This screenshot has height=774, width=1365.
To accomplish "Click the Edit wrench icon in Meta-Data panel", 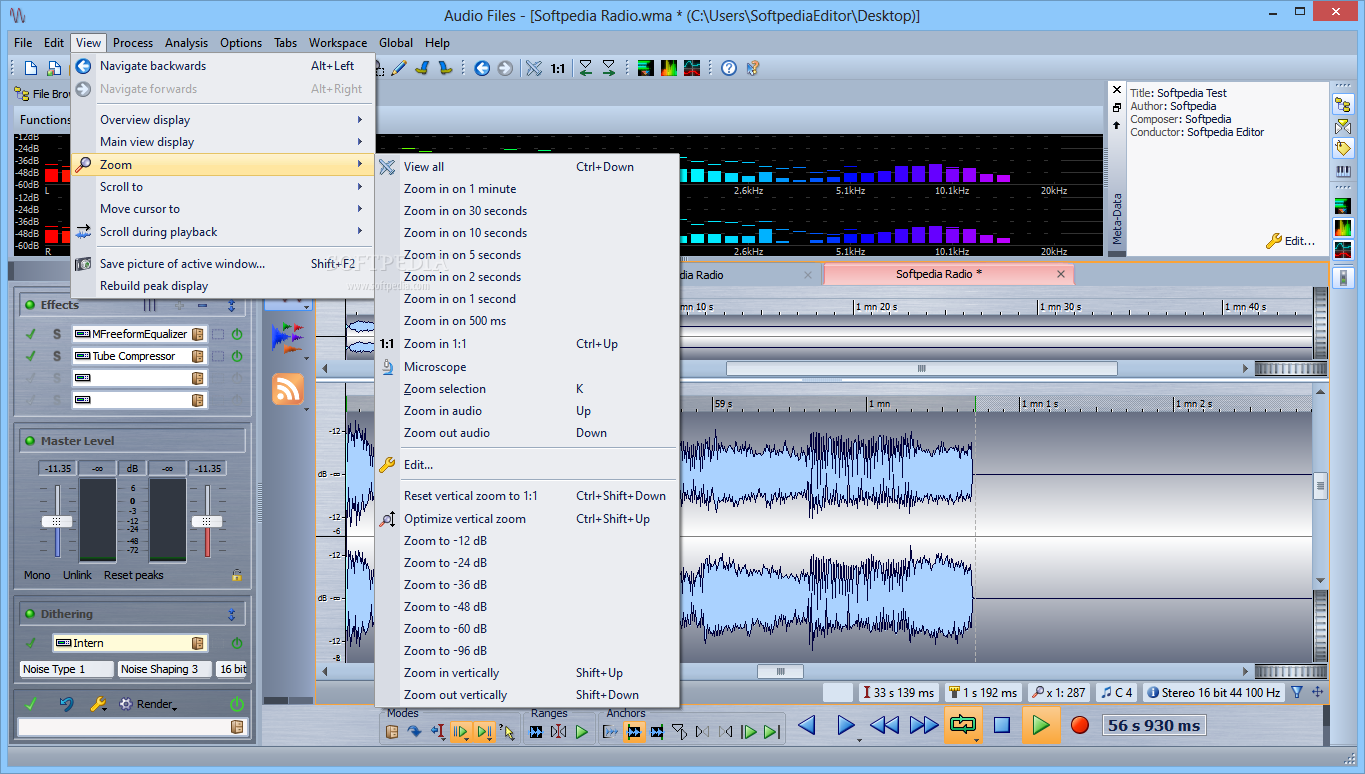I will [x=1274, y=241].
